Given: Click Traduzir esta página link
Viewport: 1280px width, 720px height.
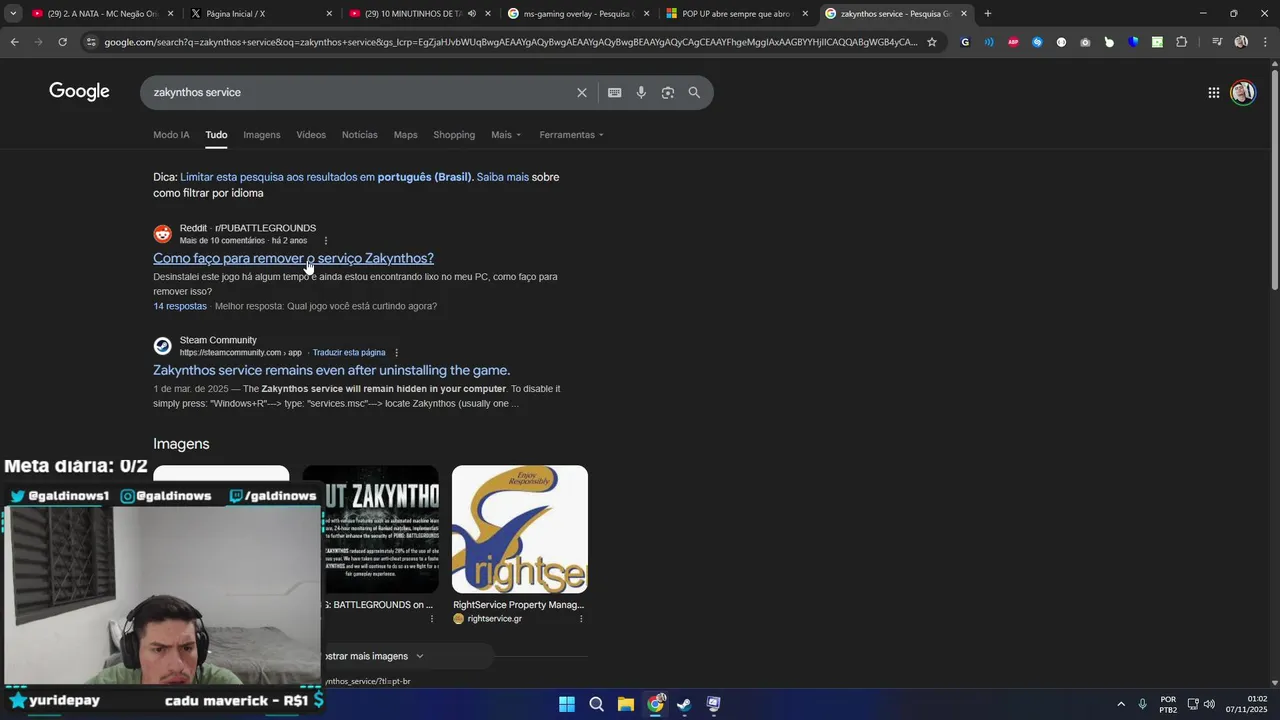Looking at the screenshot, I should (x=349, y=352).
